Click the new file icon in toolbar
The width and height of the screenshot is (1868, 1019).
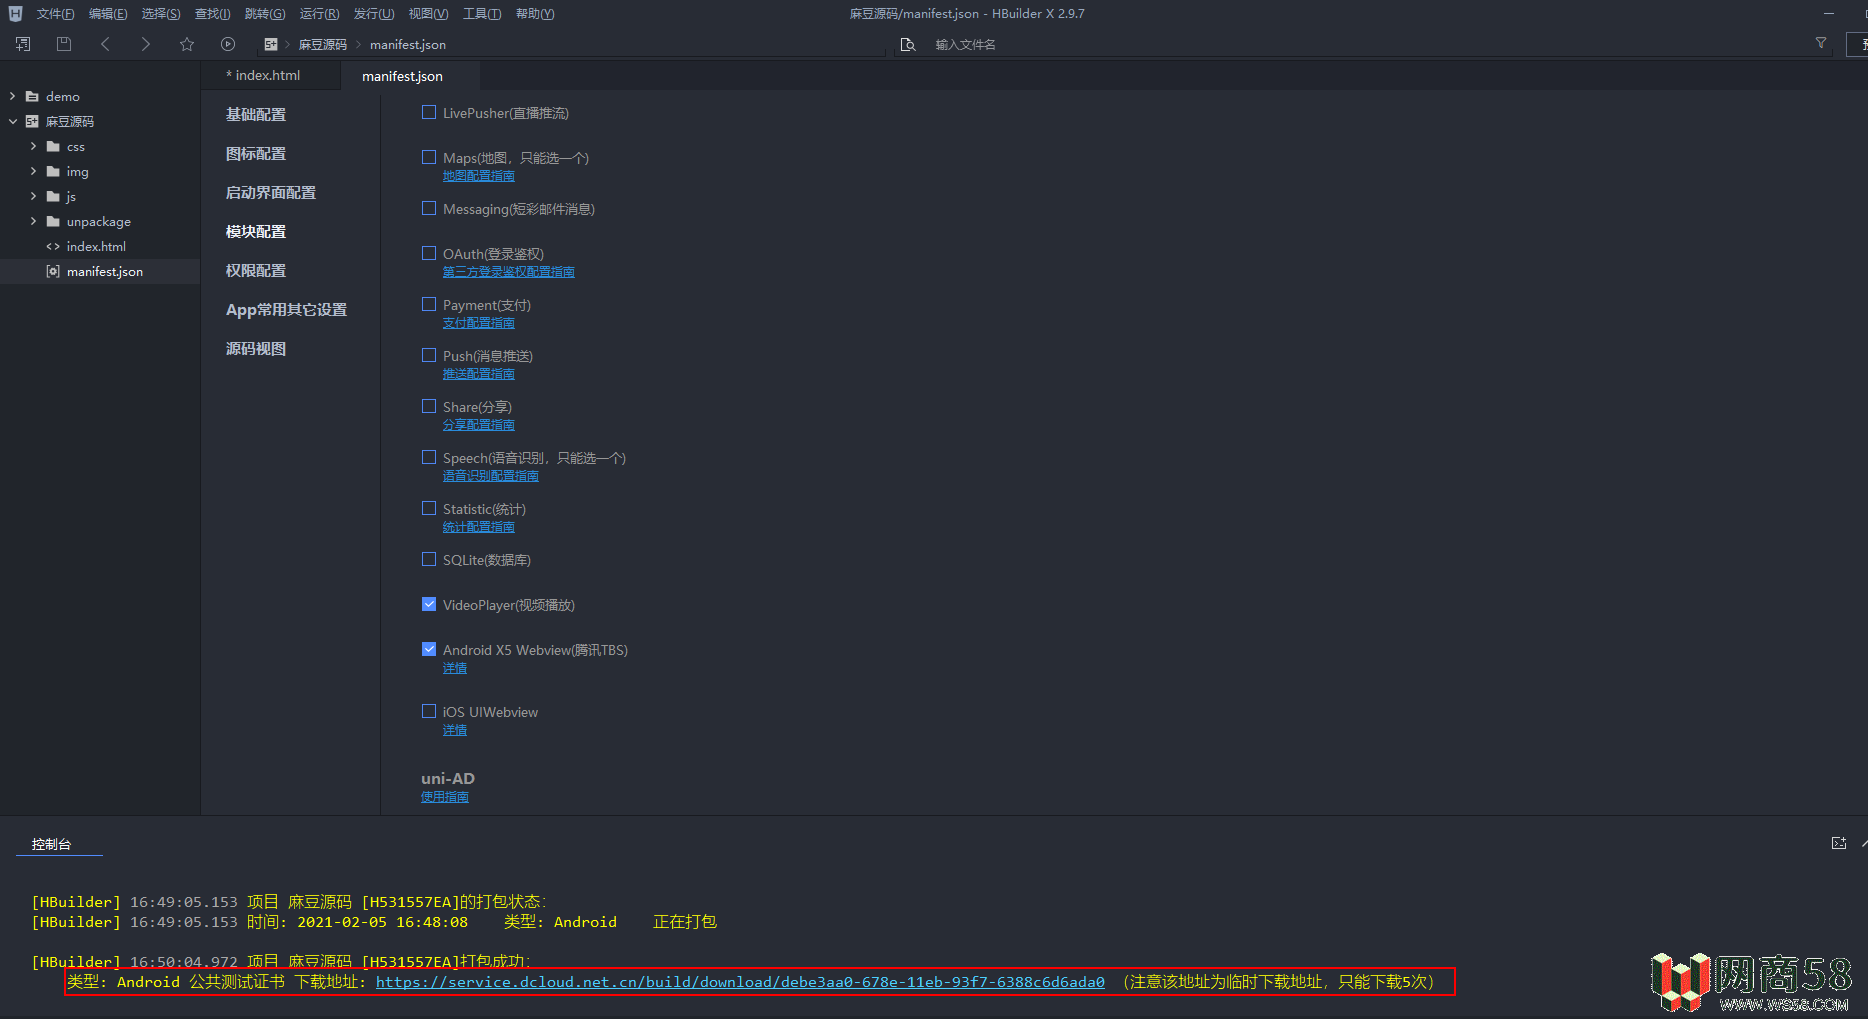pos(23,44)
